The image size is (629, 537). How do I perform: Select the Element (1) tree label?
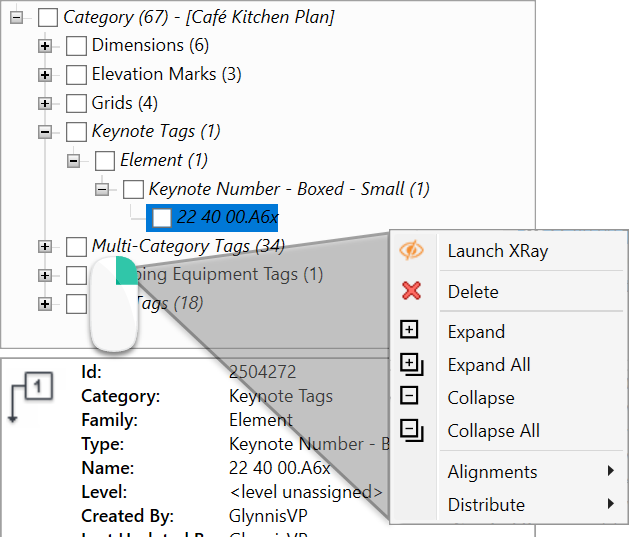[164, 160]
